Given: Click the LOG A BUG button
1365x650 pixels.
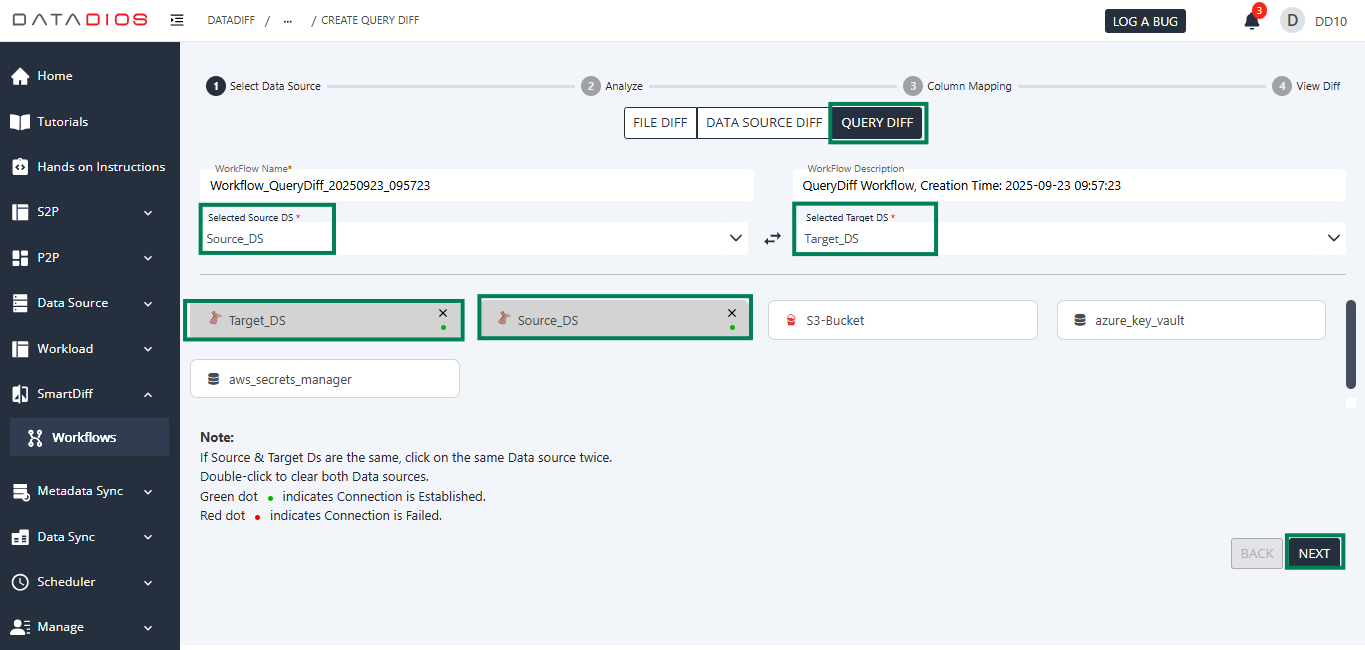Looking at the screenshot, I should (1144, 19).
